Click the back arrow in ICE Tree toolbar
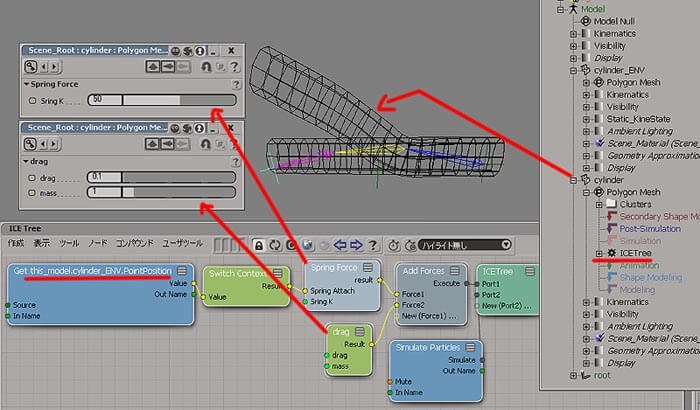Viewport: 700px width, 410px height. pos(340,245)
